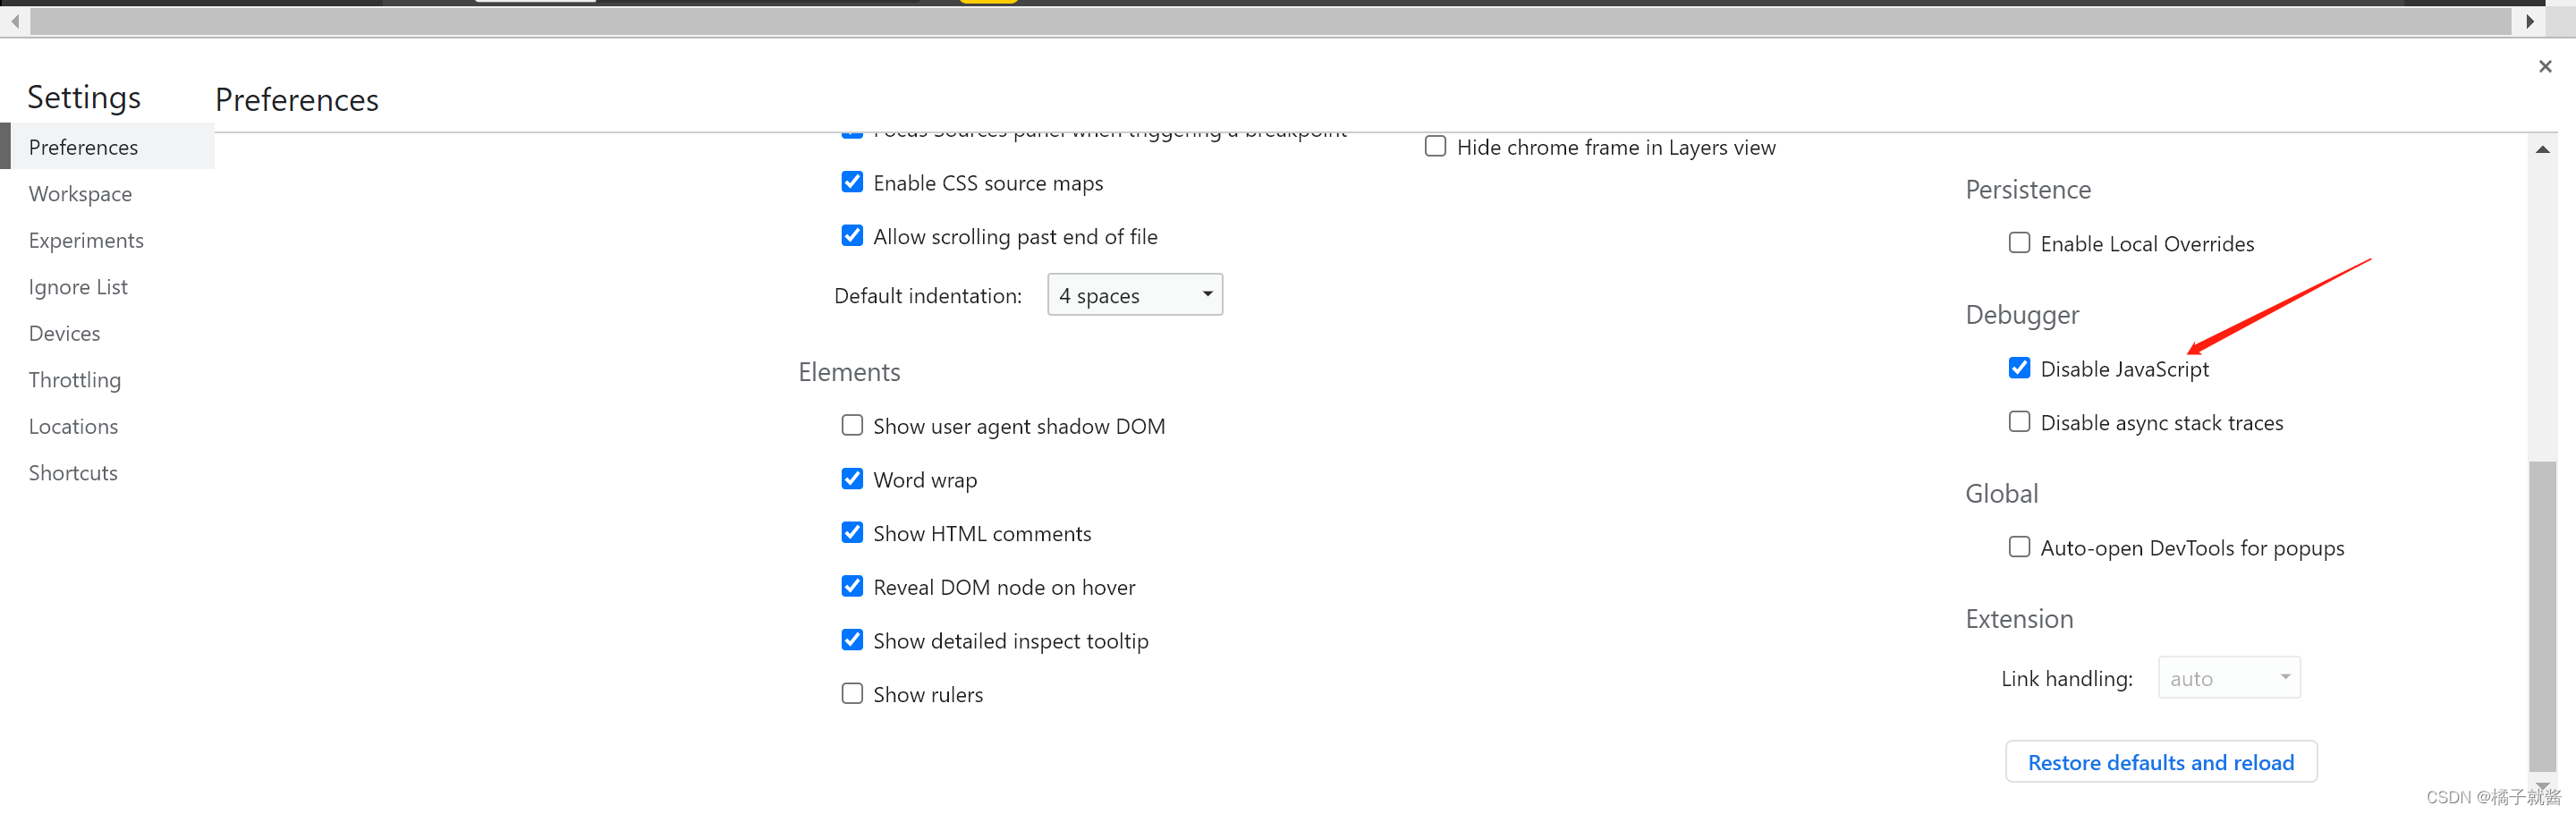The image size is (2576, 814).
Task: Uncheck Allow scrolling past end of file
Action: click(x=852, y=236)
